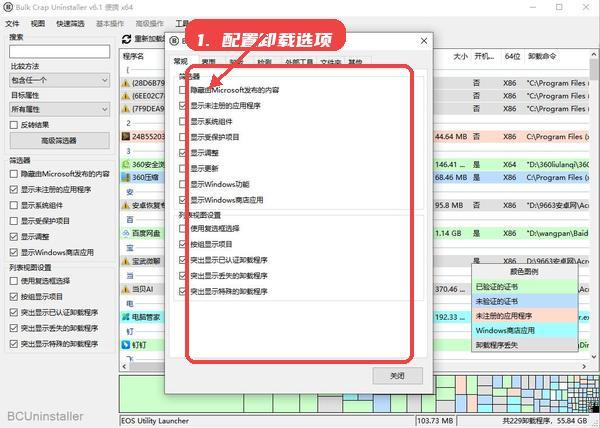Enable 隐藏由Microsoft发布的内容 in the settings dialog
Image resolution: width=600 pixels, height=428 pixels.
(x=183, y=90)
